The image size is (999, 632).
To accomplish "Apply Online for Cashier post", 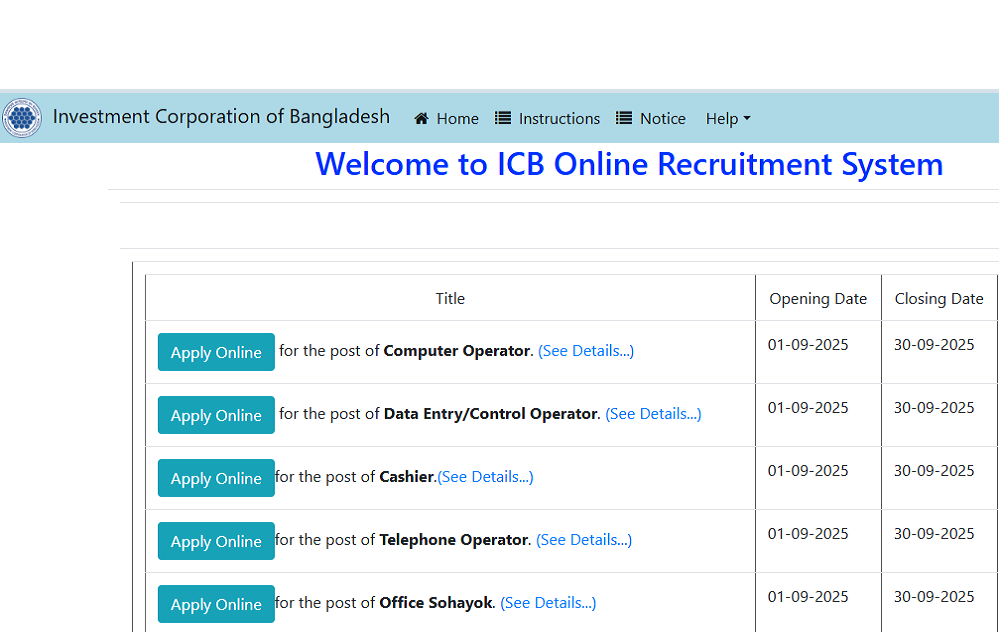I will click(x=217, y=478).
